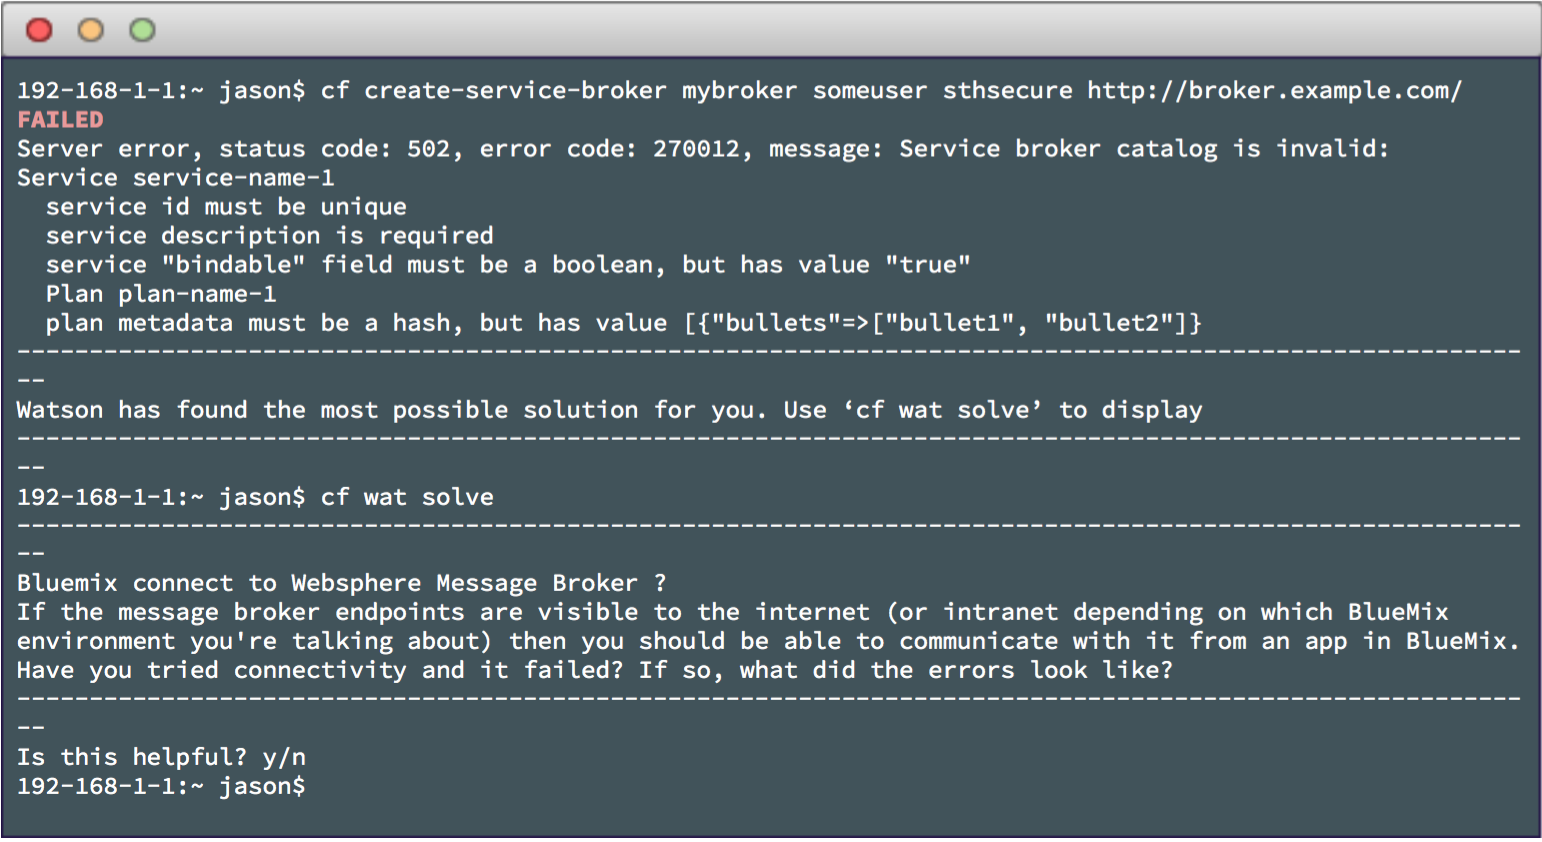Click the 'Is this helpful? y/n' prompt
The image size is (1542, 842).
coord(161,756)
